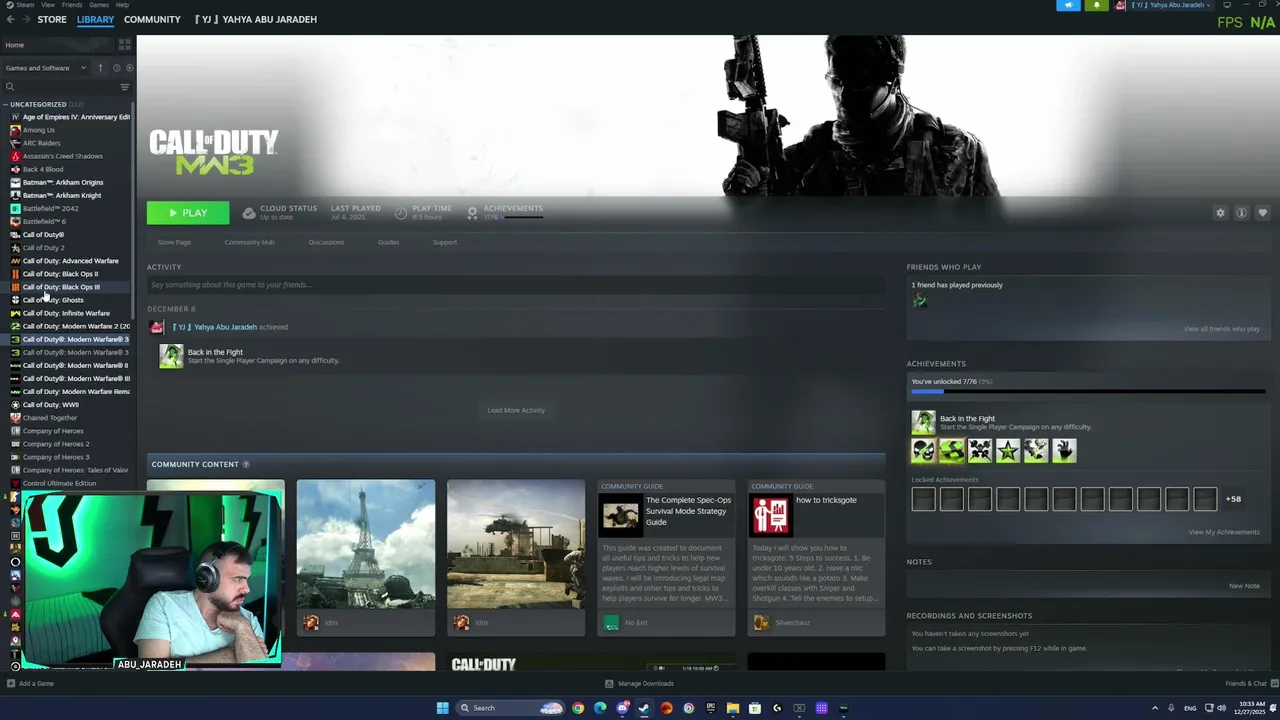Open the Games menu
Screen dimensions: 1280x720
(x=99, y=5)
